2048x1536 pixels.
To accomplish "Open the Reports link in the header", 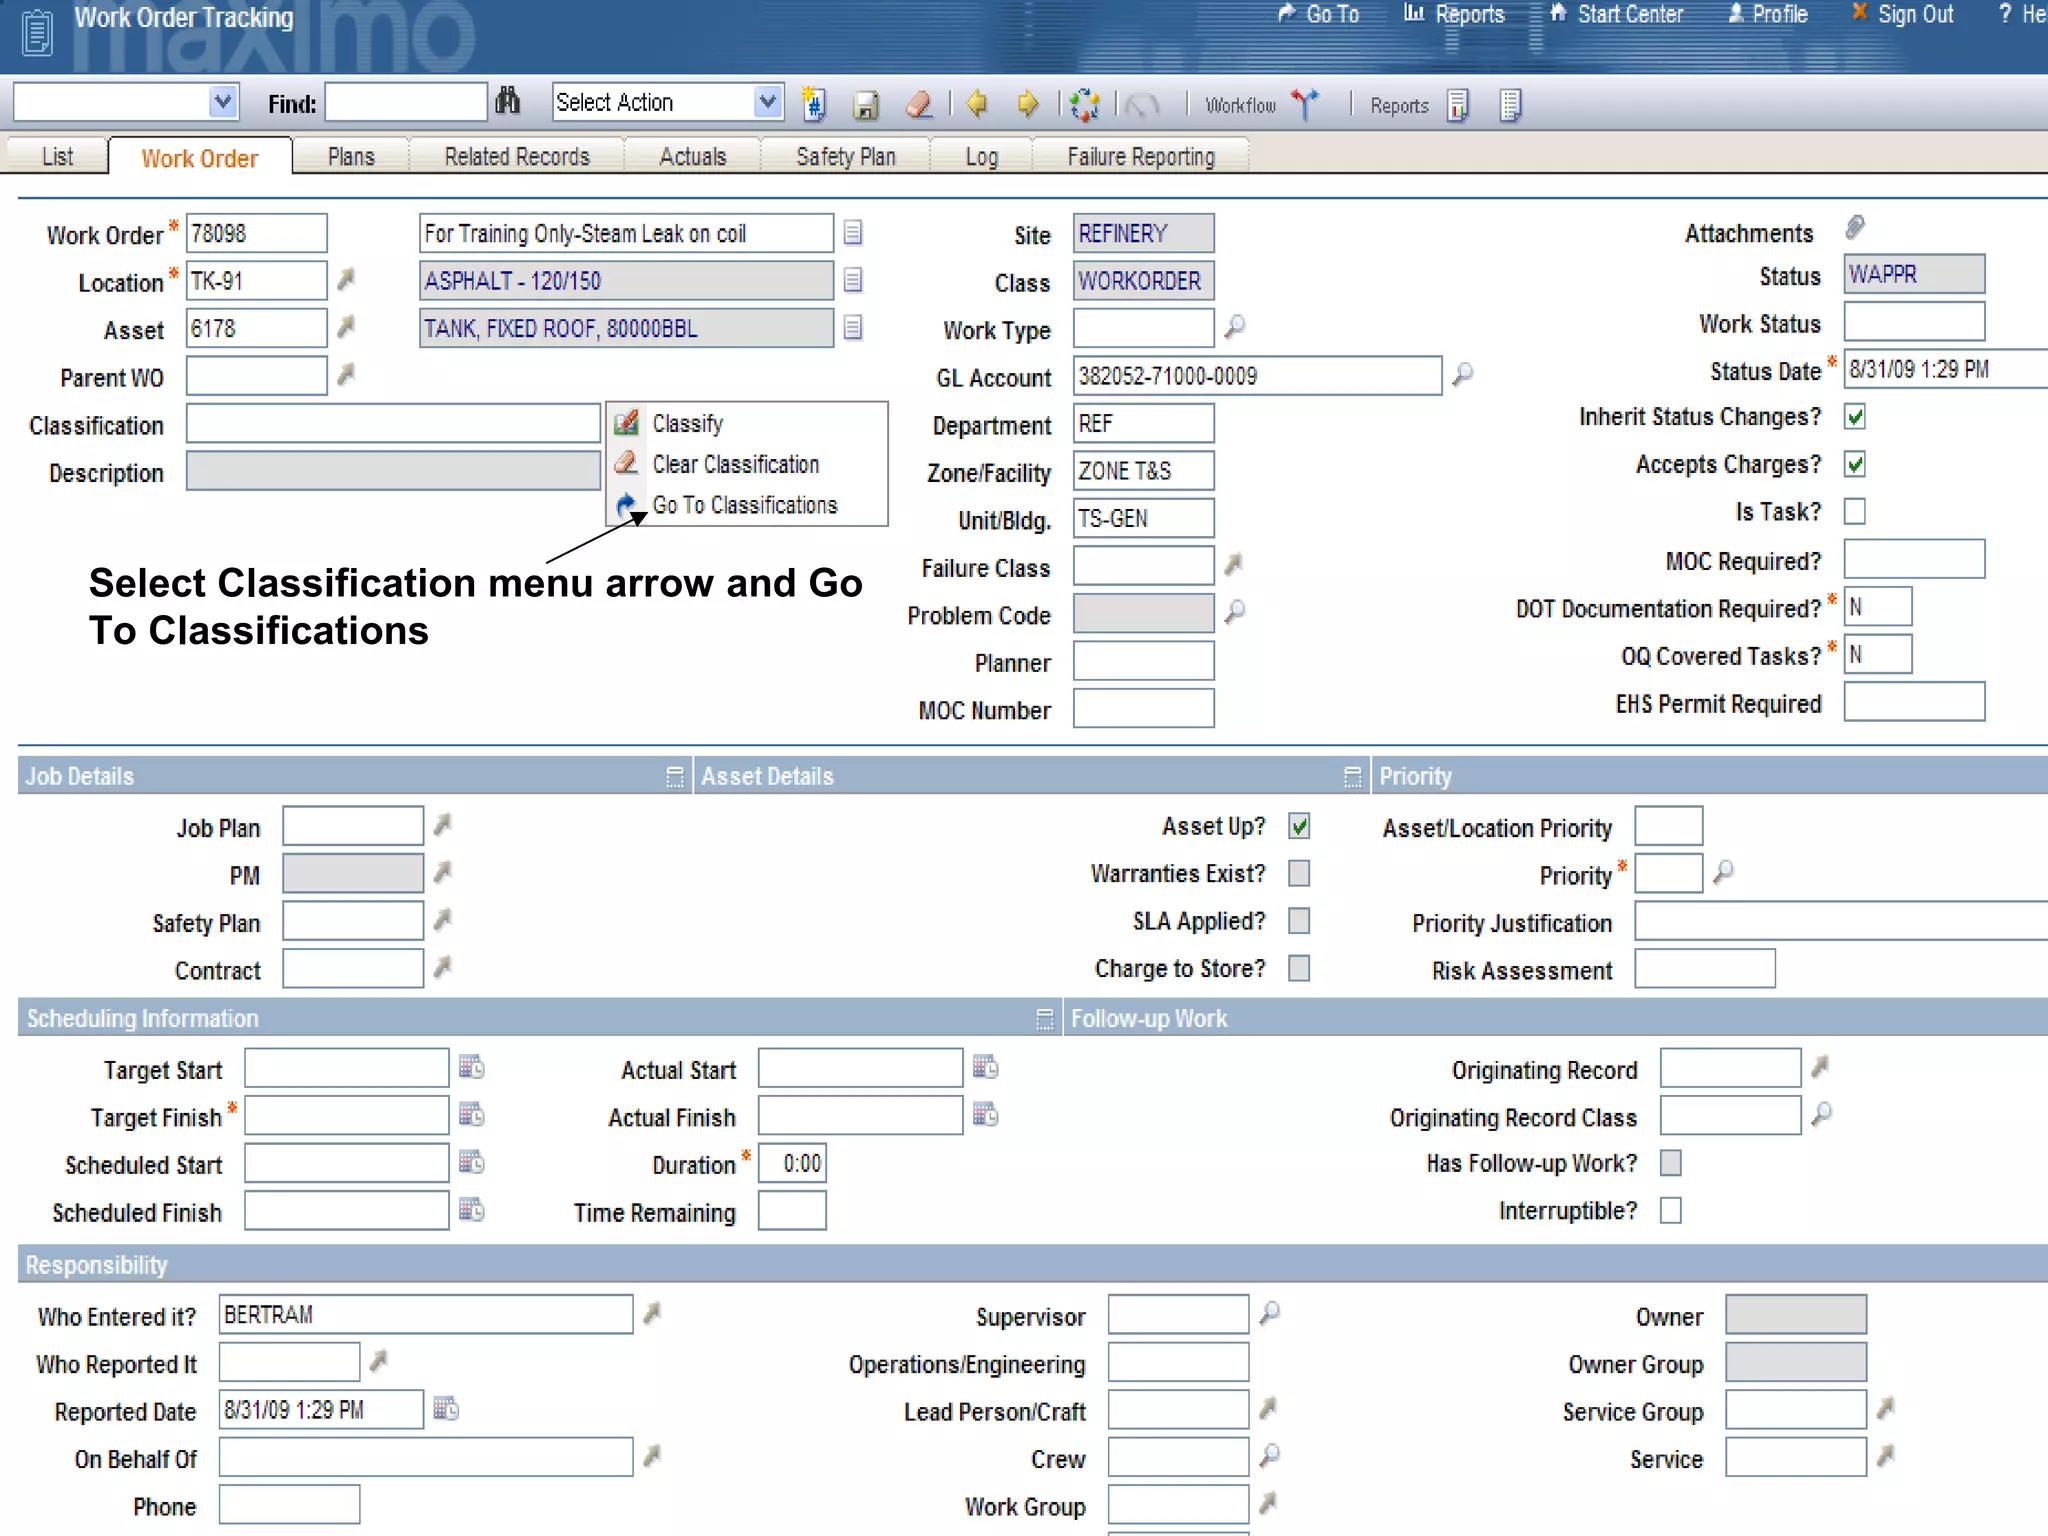I will point(1455,14).
